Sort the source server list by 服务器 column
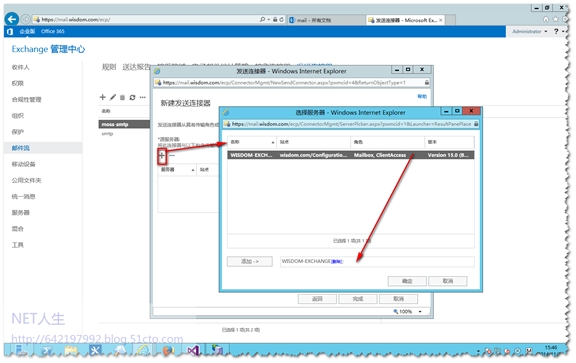The image size is (576, 363). [x=177, y=169]
